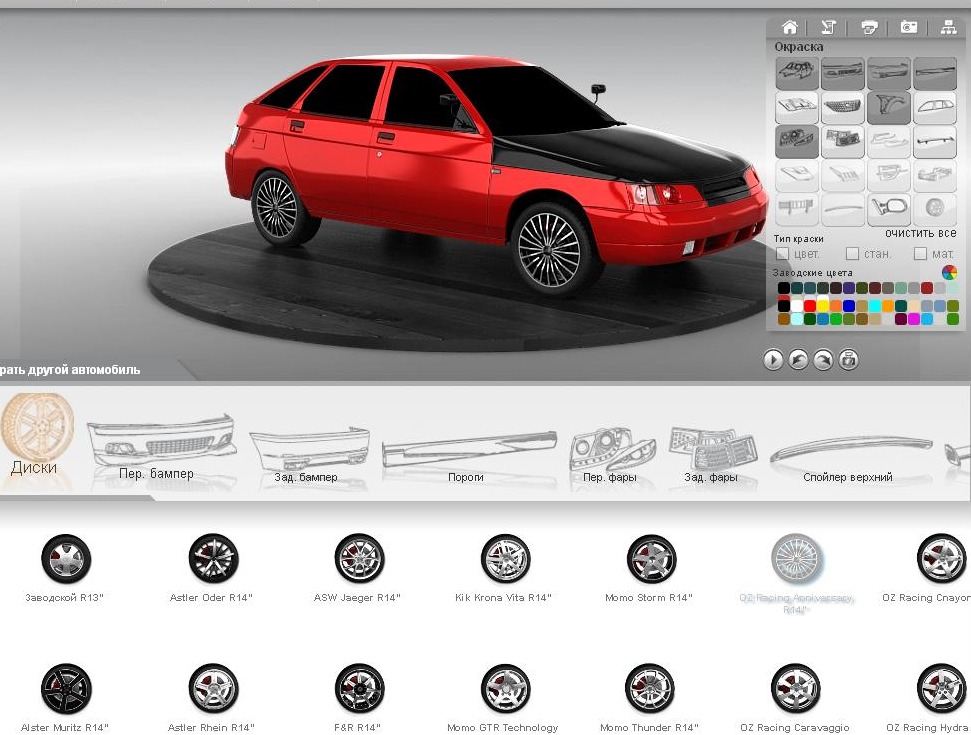971x735 pixels.
Task: Open the Пер. фары headlights category
Action: [611, 455]
